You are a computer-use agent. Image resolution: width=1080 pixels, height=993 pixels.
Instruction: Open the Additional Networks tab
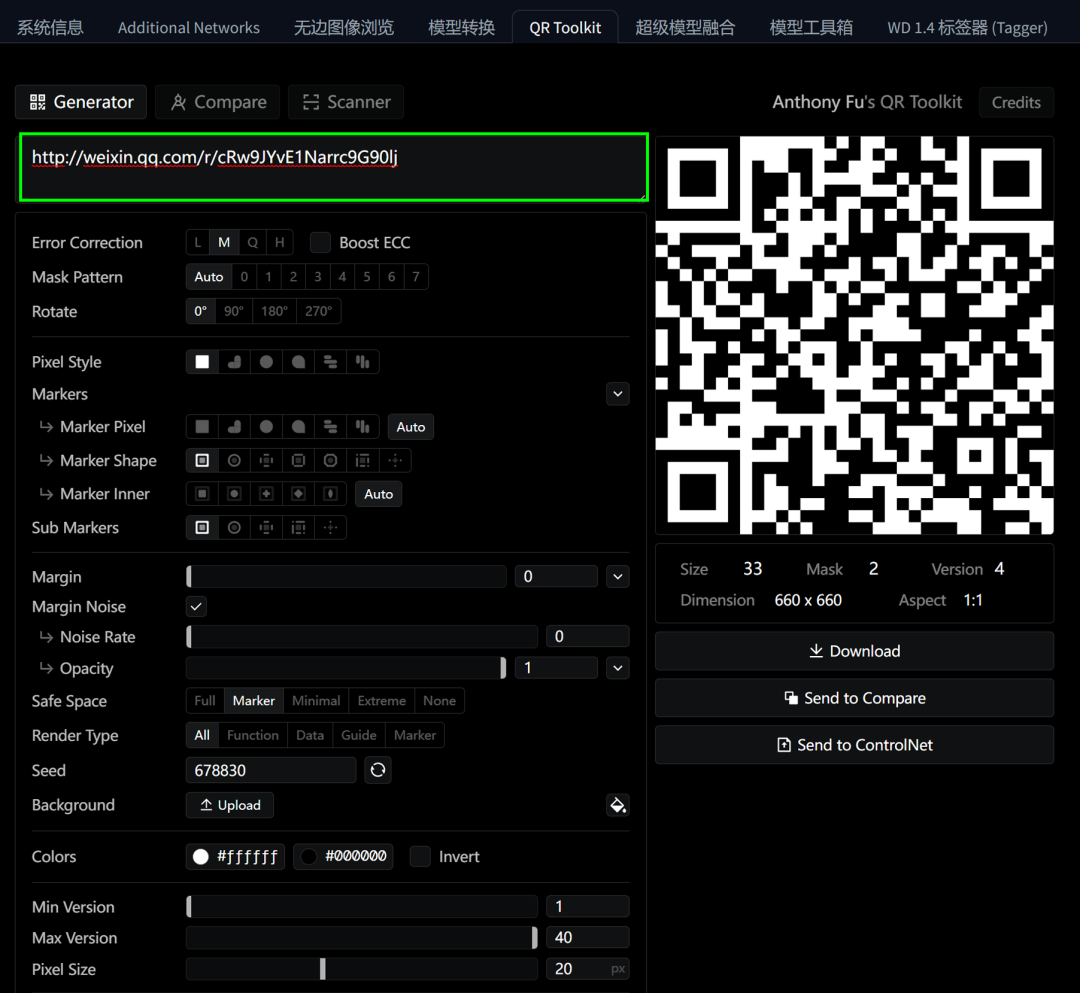189,28
